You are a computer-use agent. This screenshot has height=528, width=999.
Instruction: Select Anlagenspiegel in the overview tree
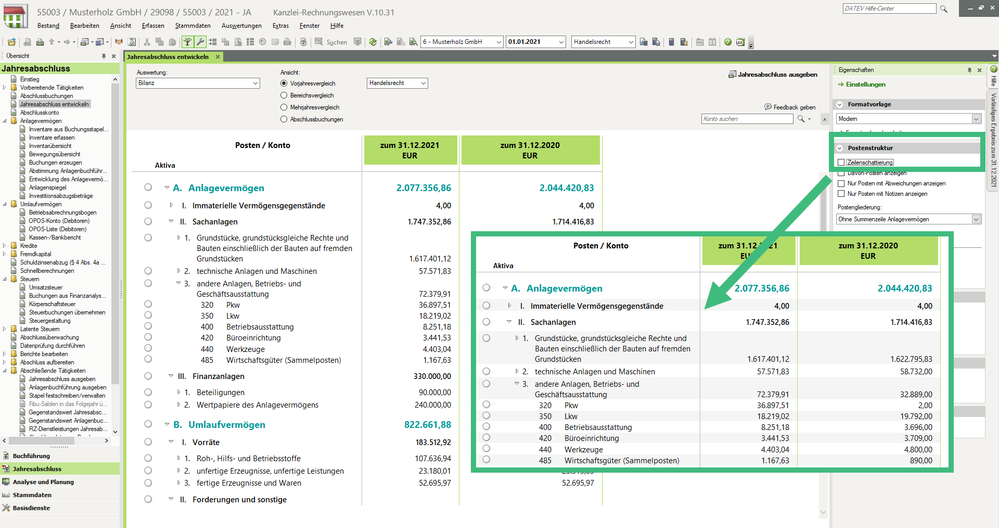pos(48,187)
